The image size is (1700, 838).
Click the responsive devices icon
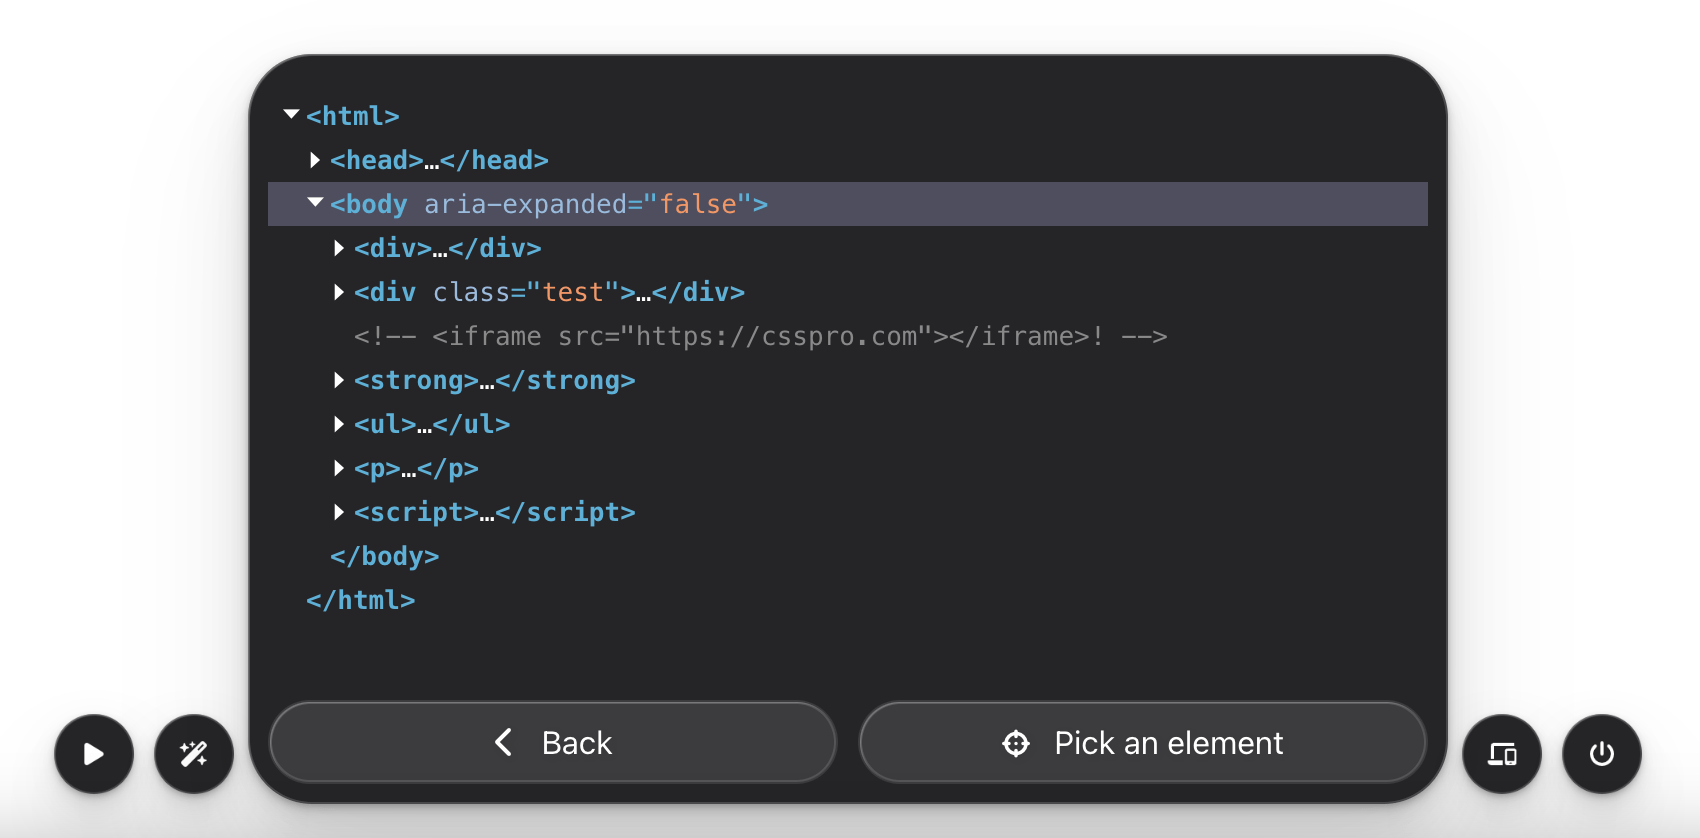[x=1502, y=754]
